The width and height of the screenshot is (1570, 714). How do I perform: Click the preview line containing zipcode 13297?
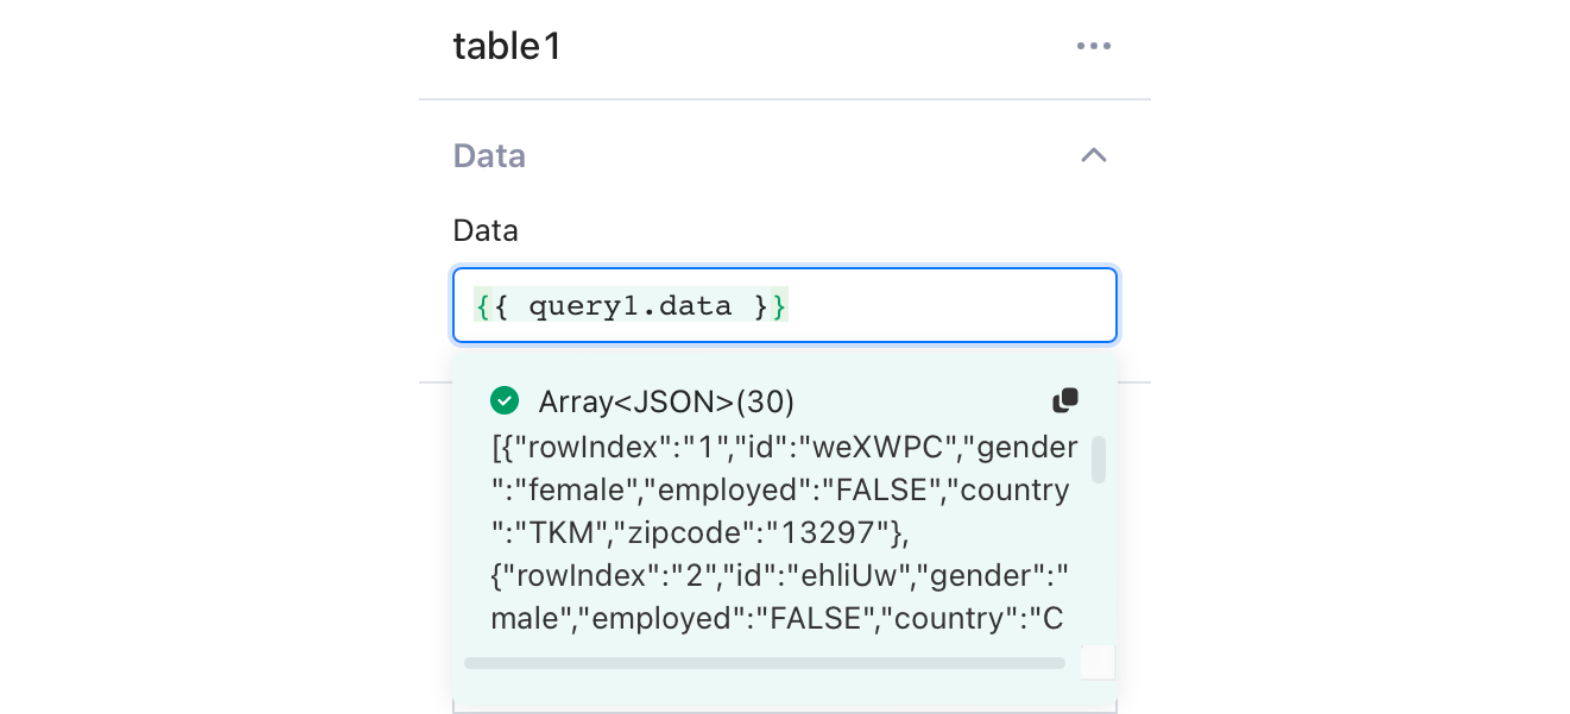[x=700, y=533]
